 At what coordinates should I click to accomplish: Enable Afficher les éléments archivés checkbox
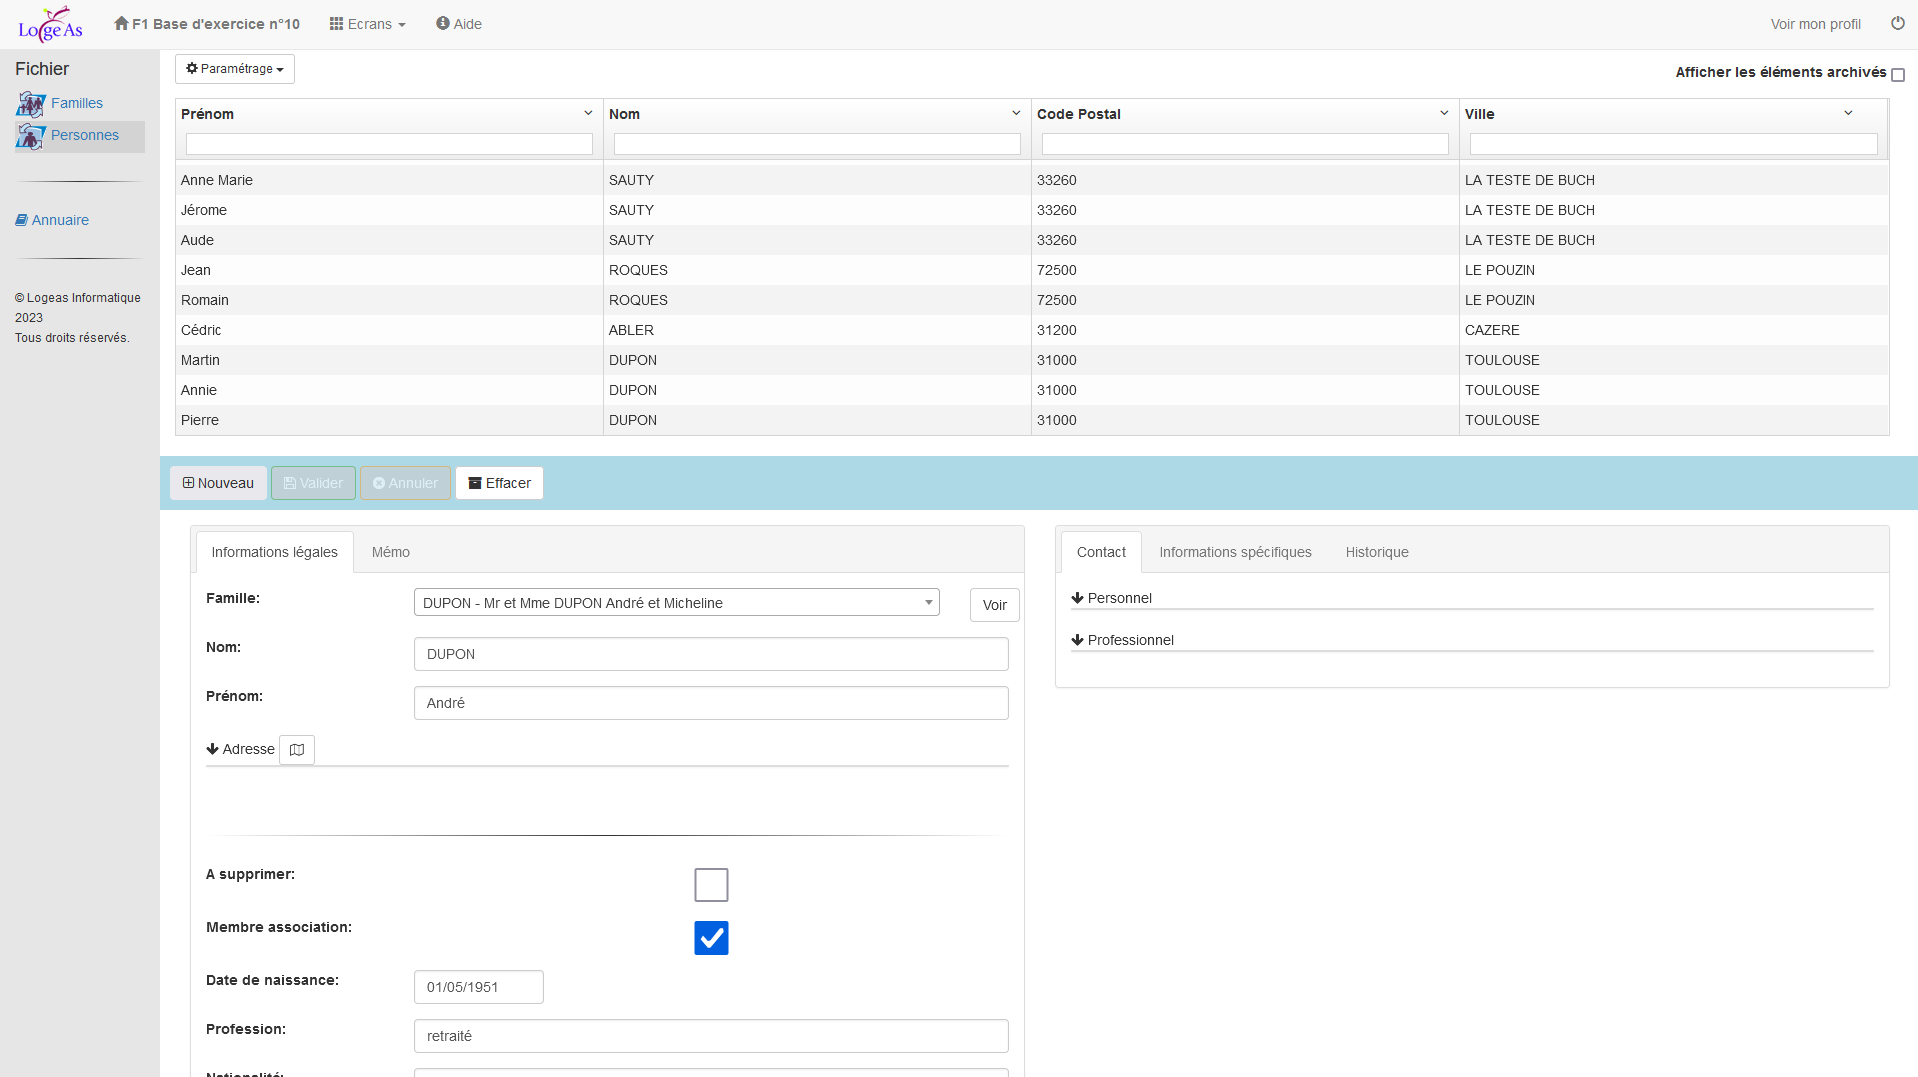click(x=1897, y=75)
